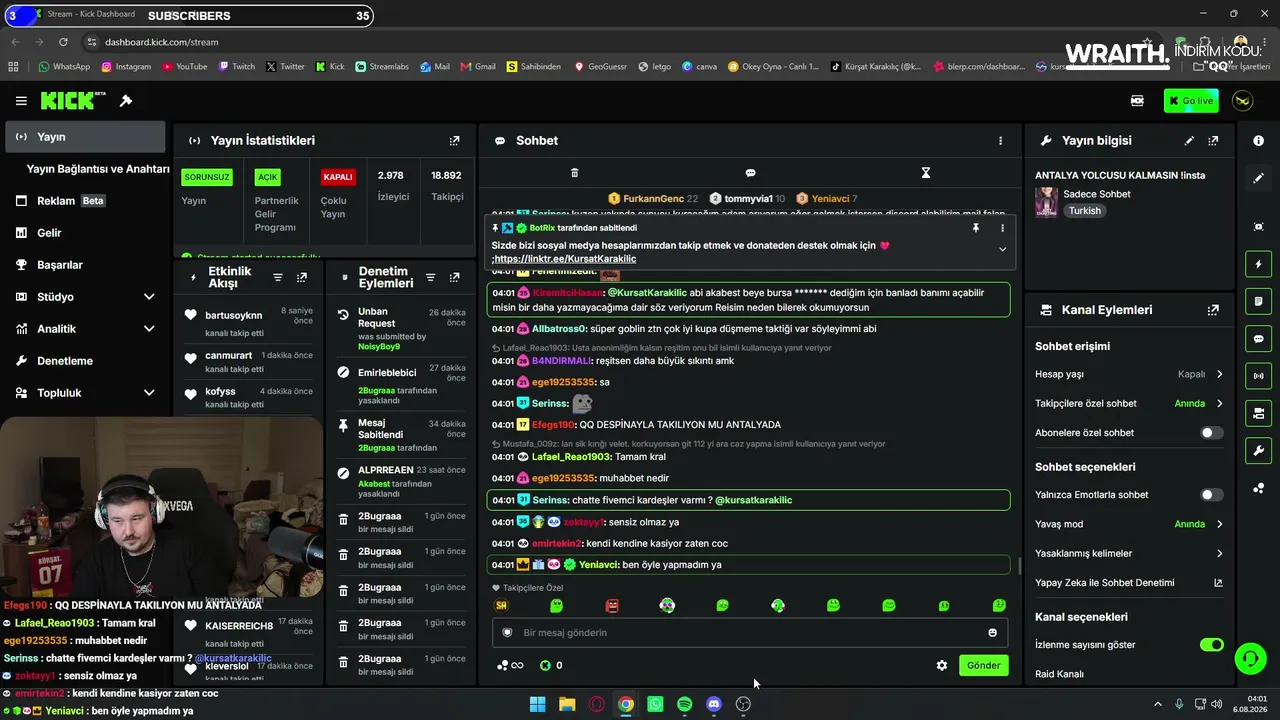The image size is (1280, 720).
Task: Click the pin icon next to the Kick logo
Action: tap(126, 101)
